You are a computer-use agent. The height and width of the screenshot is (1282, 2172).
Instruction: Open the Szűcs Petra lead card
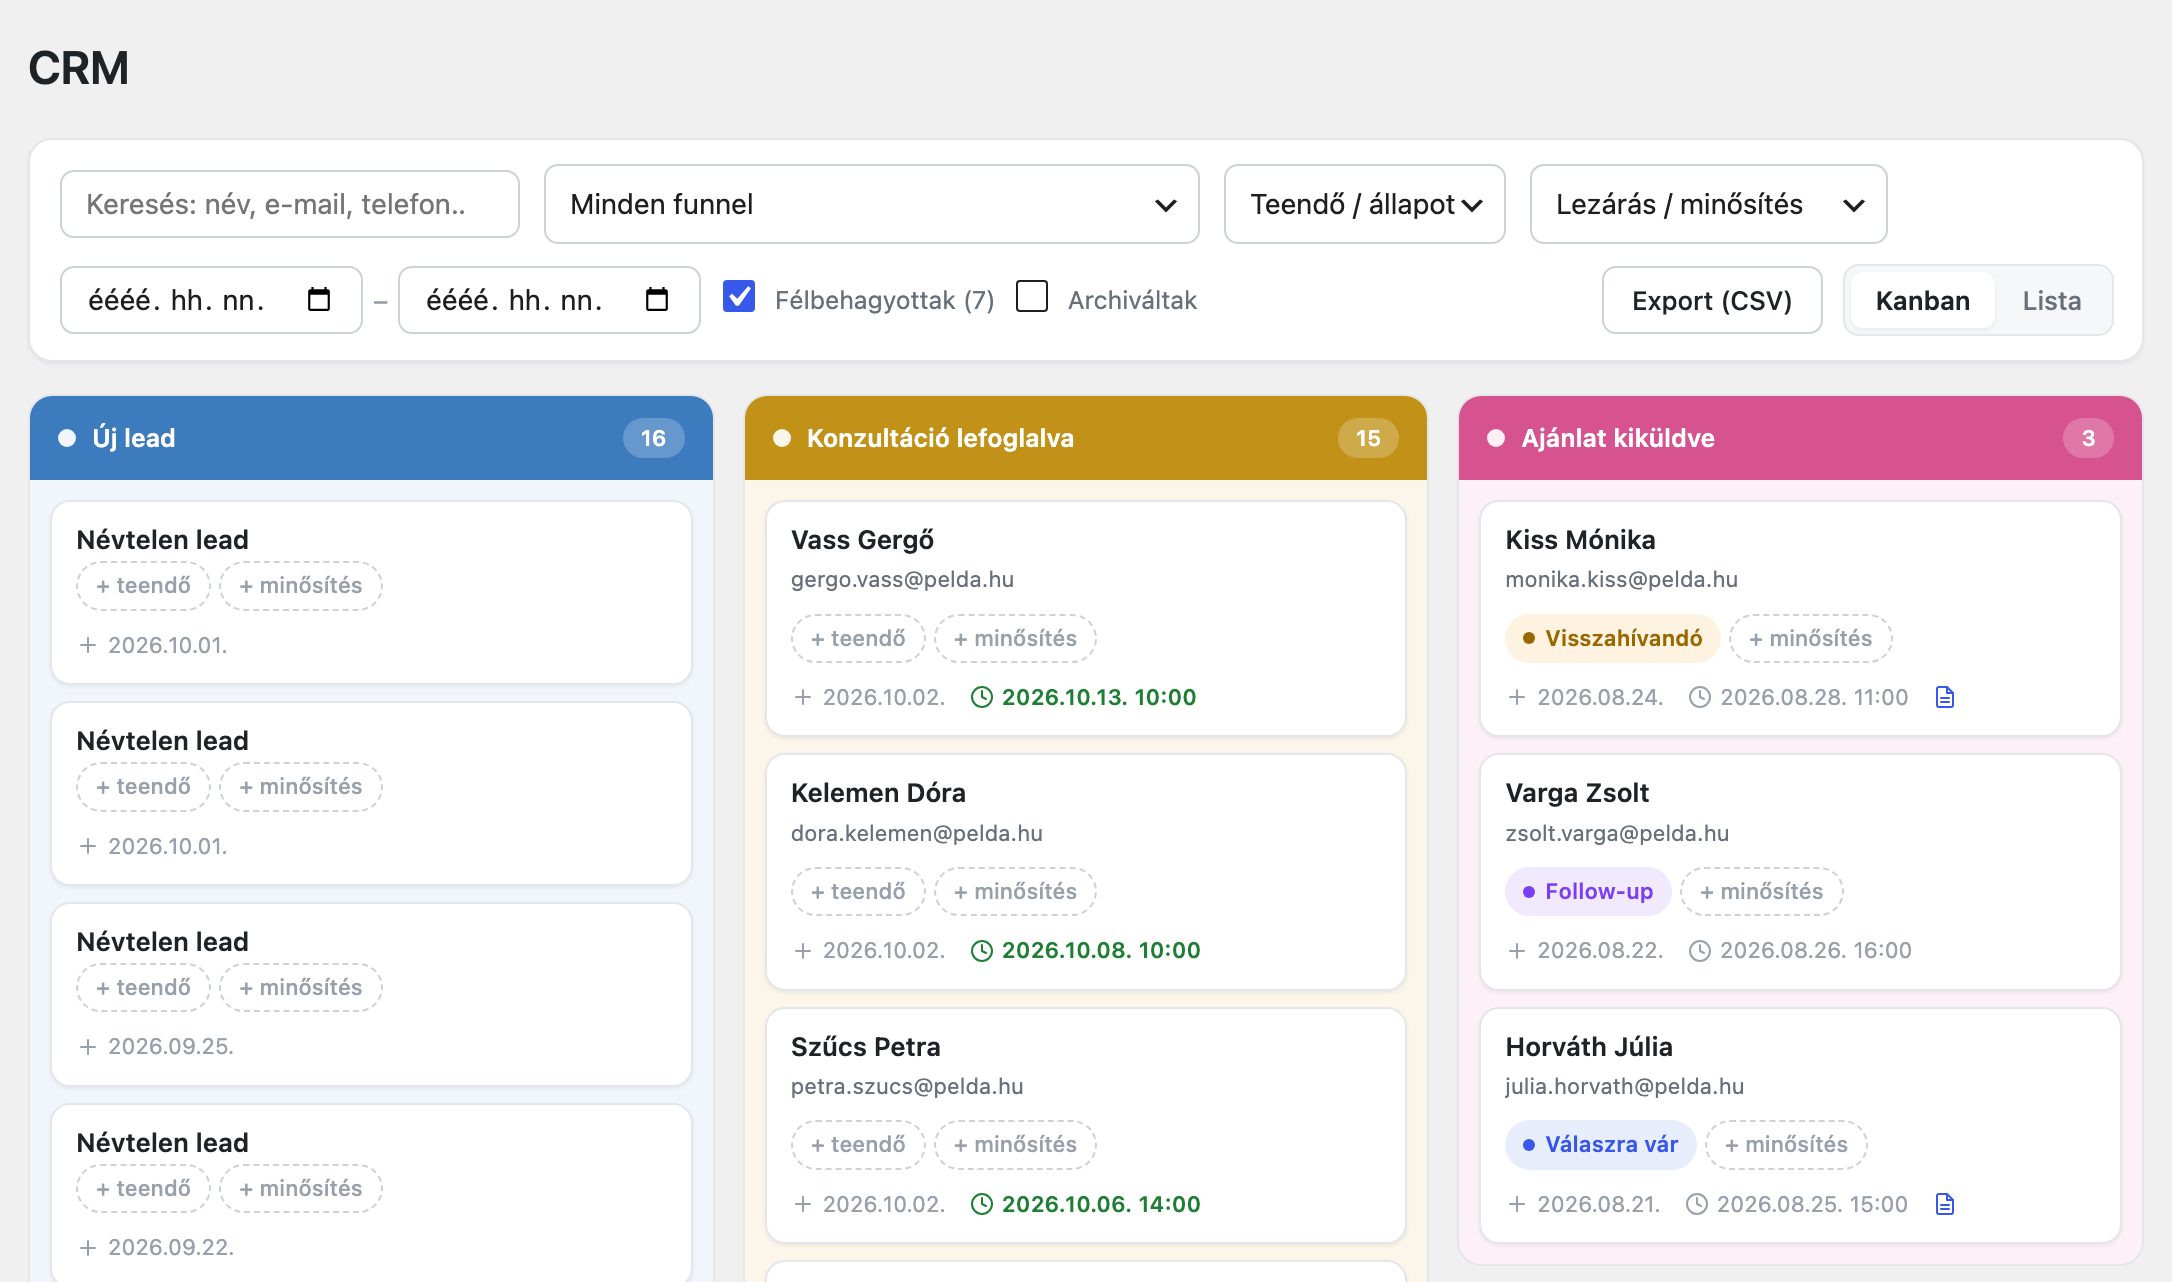click(x=1086, y=1126)
